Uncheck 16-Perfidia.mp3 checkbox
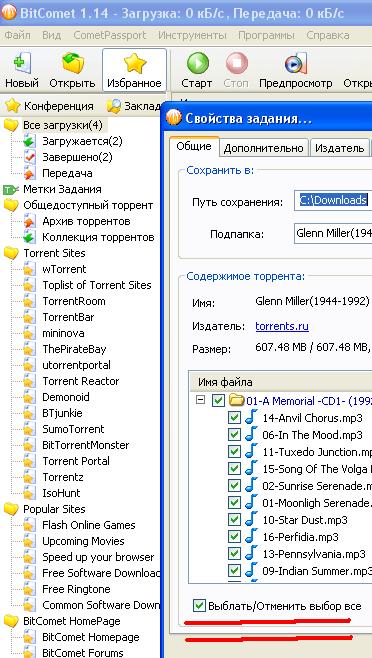The image size is (372, 658). point(234,537)
